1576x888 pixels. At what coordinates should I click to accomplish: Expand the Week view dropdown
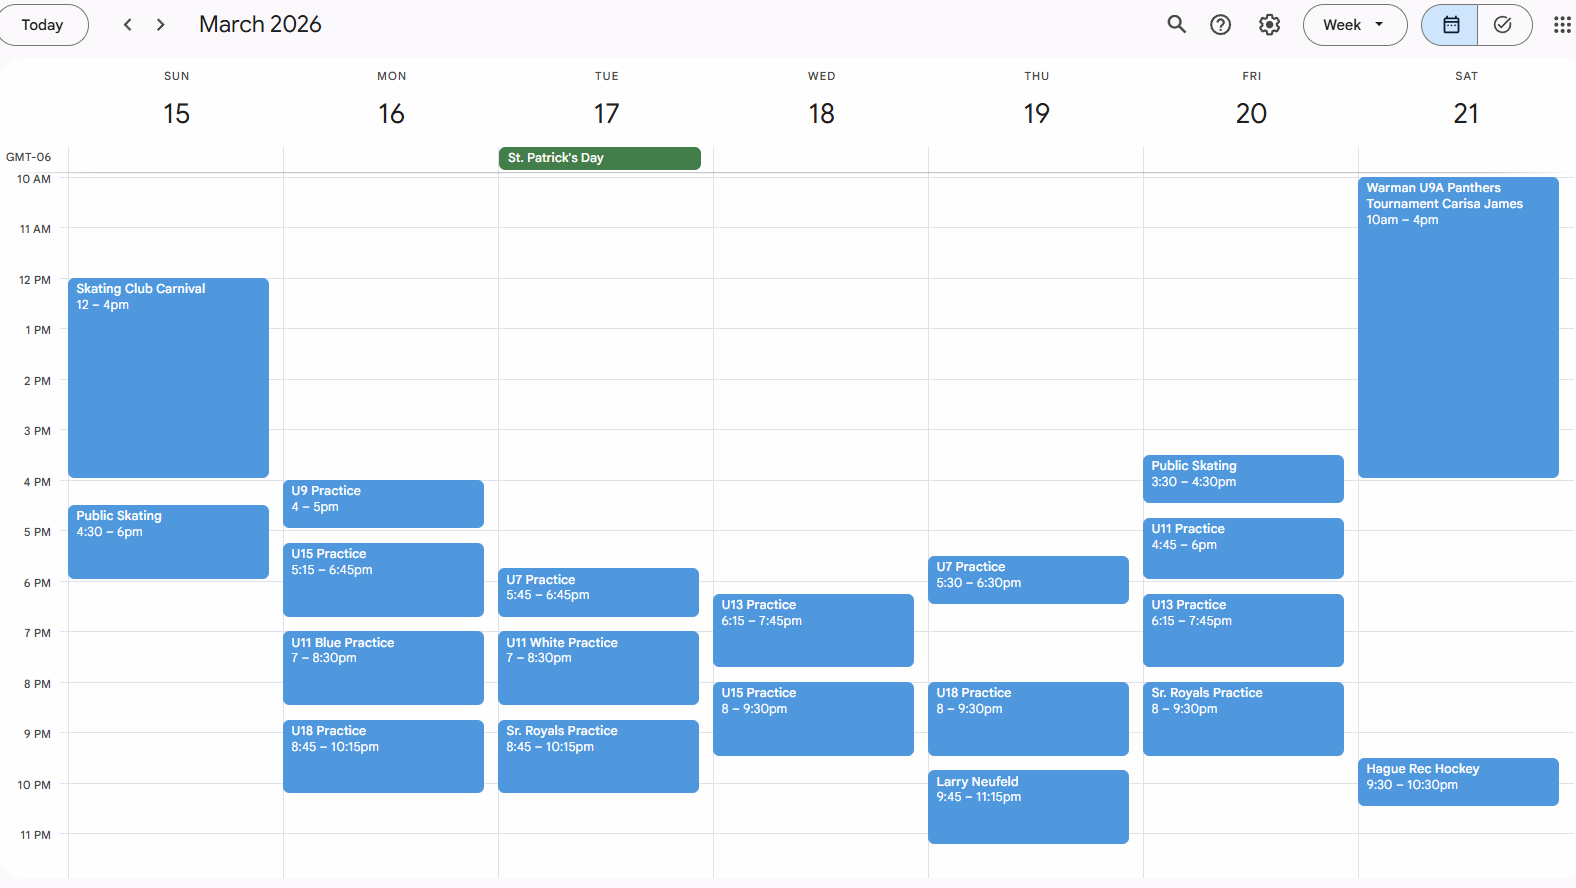pos(1354,25)
